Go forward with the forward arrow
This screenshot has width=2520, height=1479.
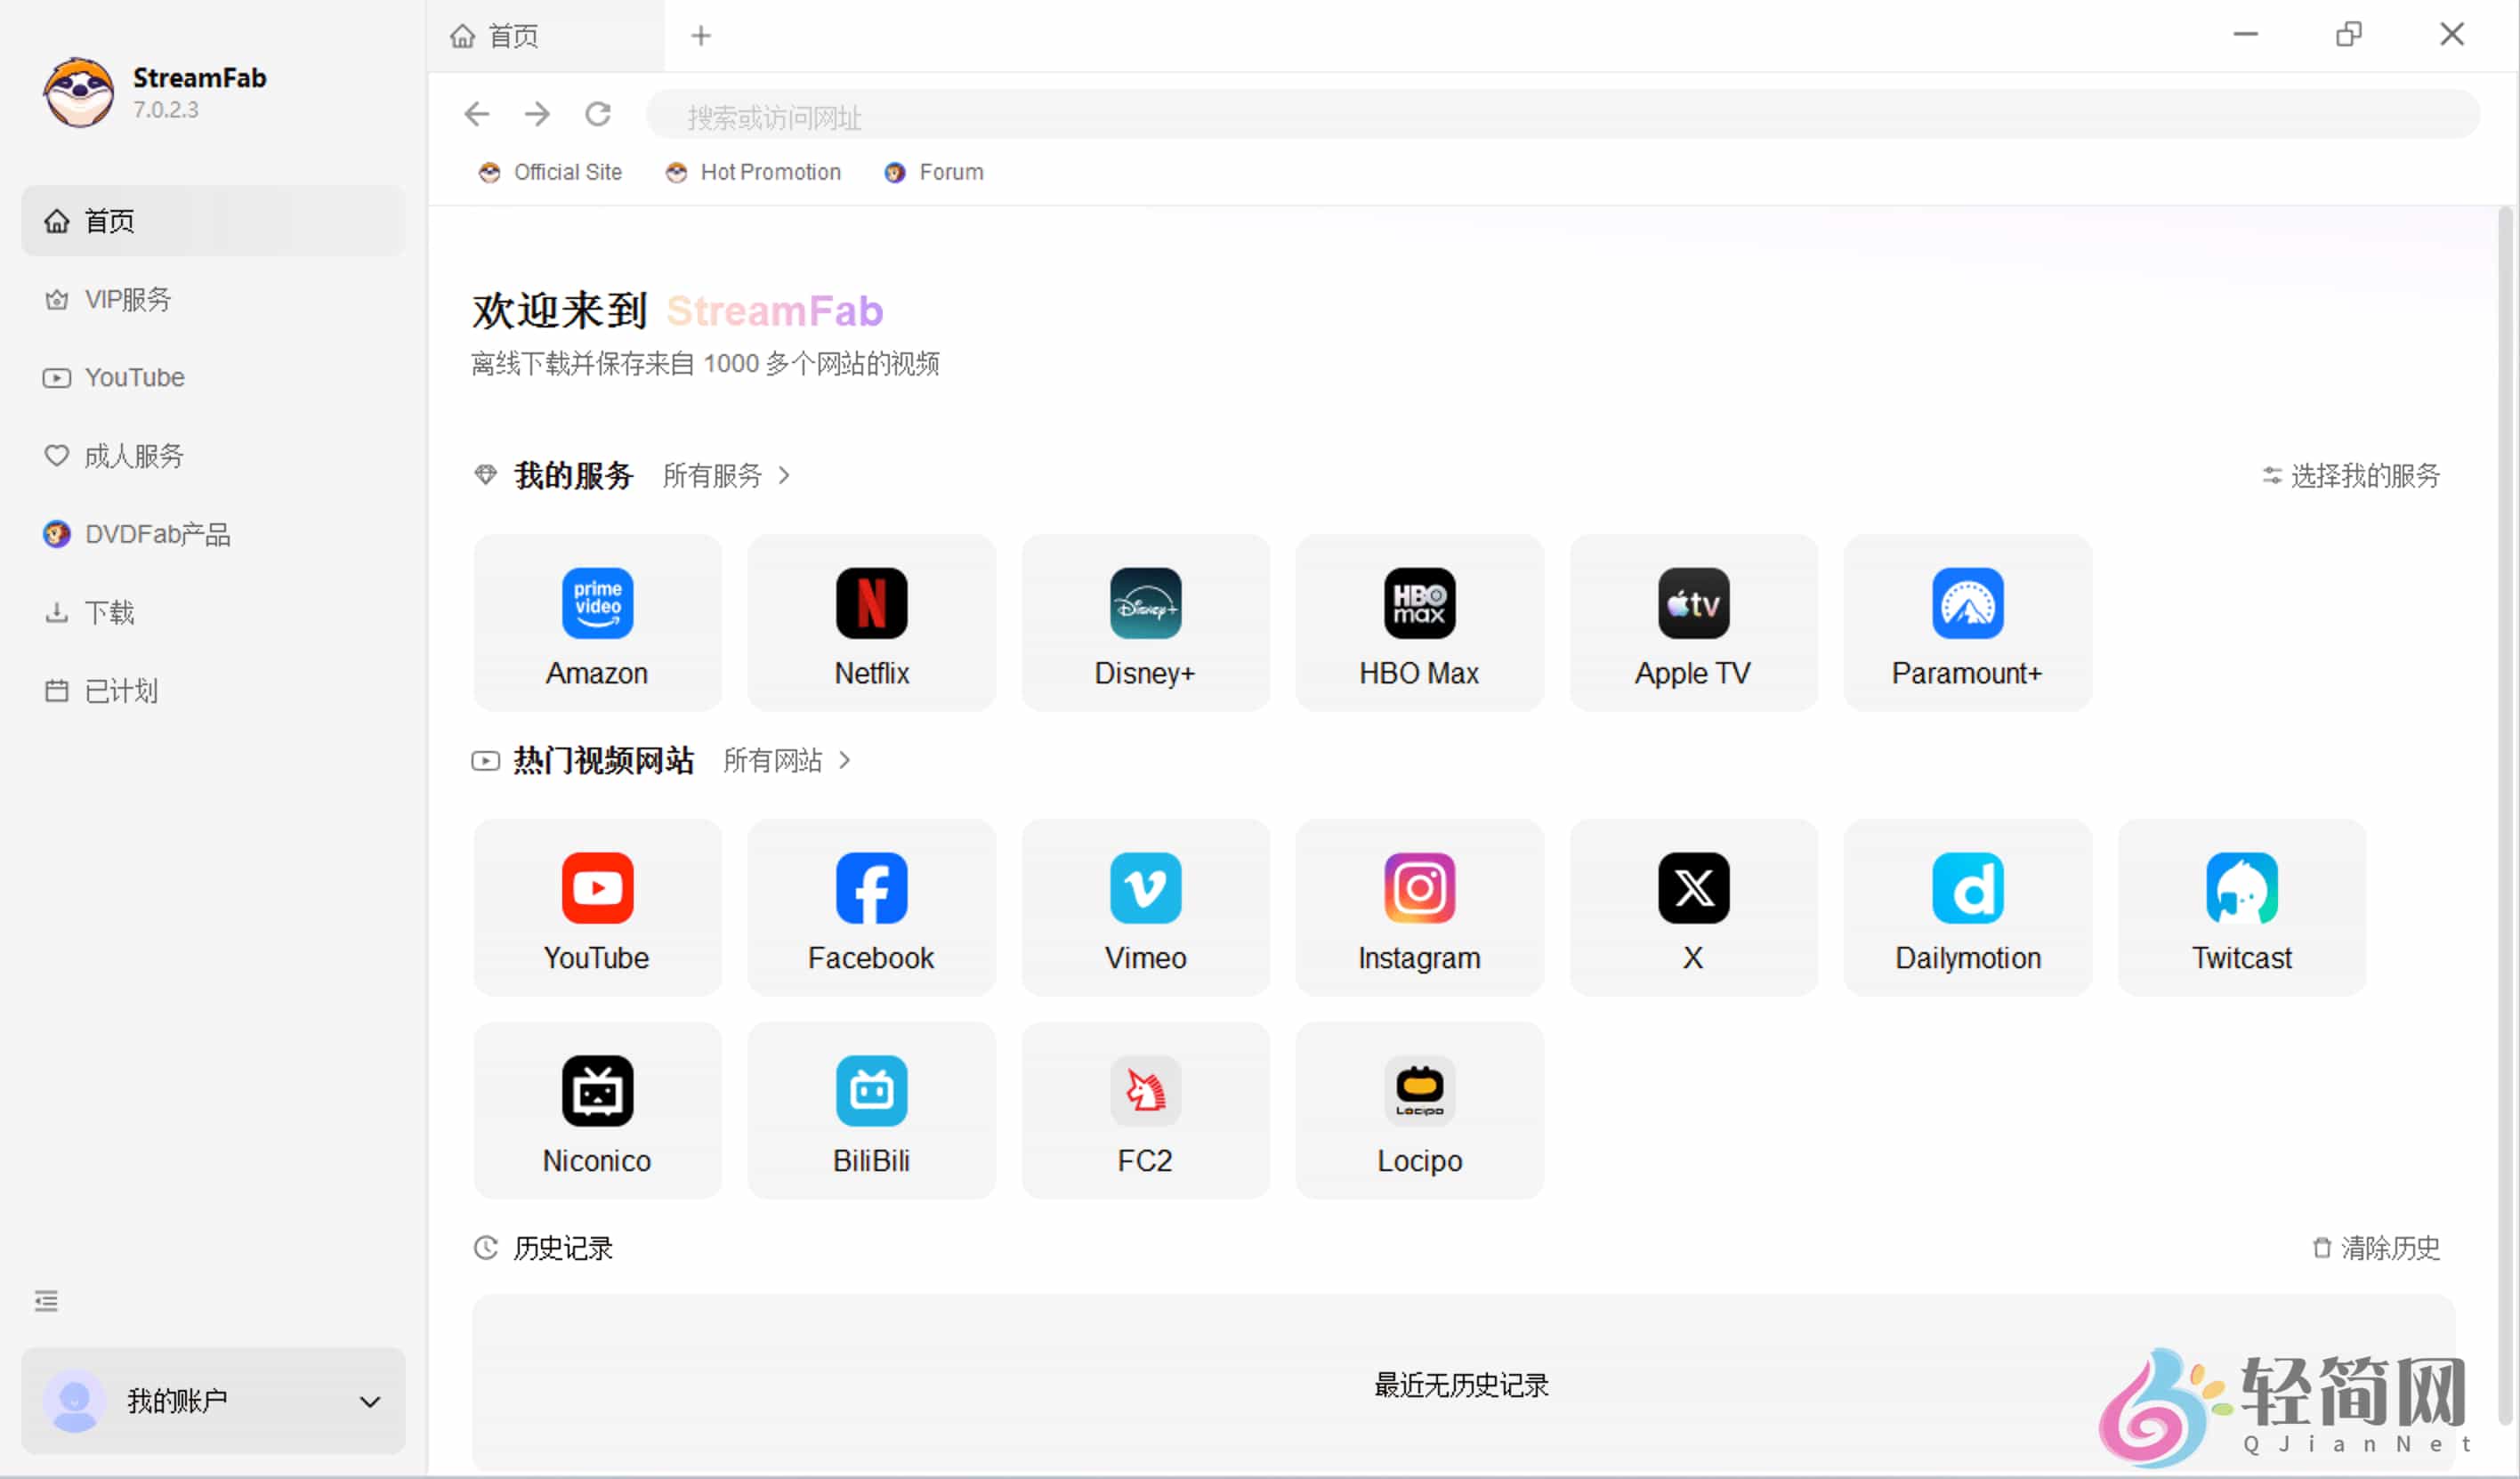(537, 114)
